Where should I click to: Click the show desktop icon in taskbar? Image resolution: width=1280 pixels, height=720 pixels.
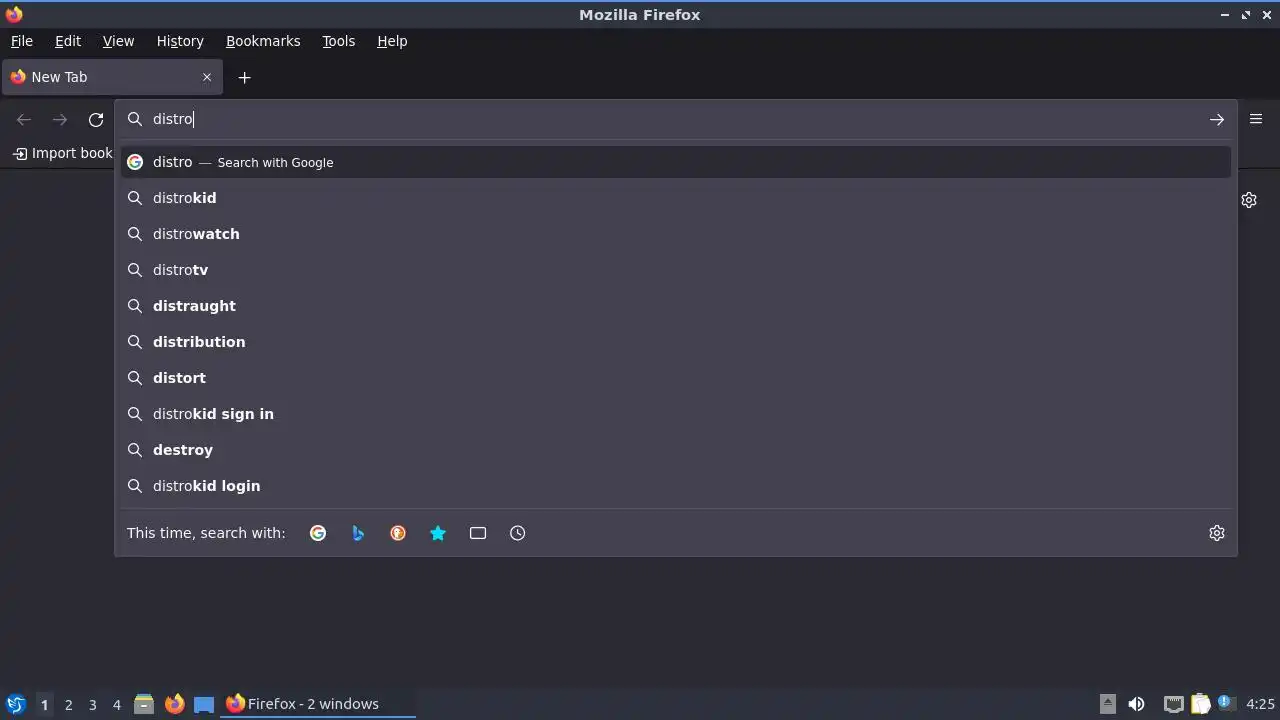[204, 704]
